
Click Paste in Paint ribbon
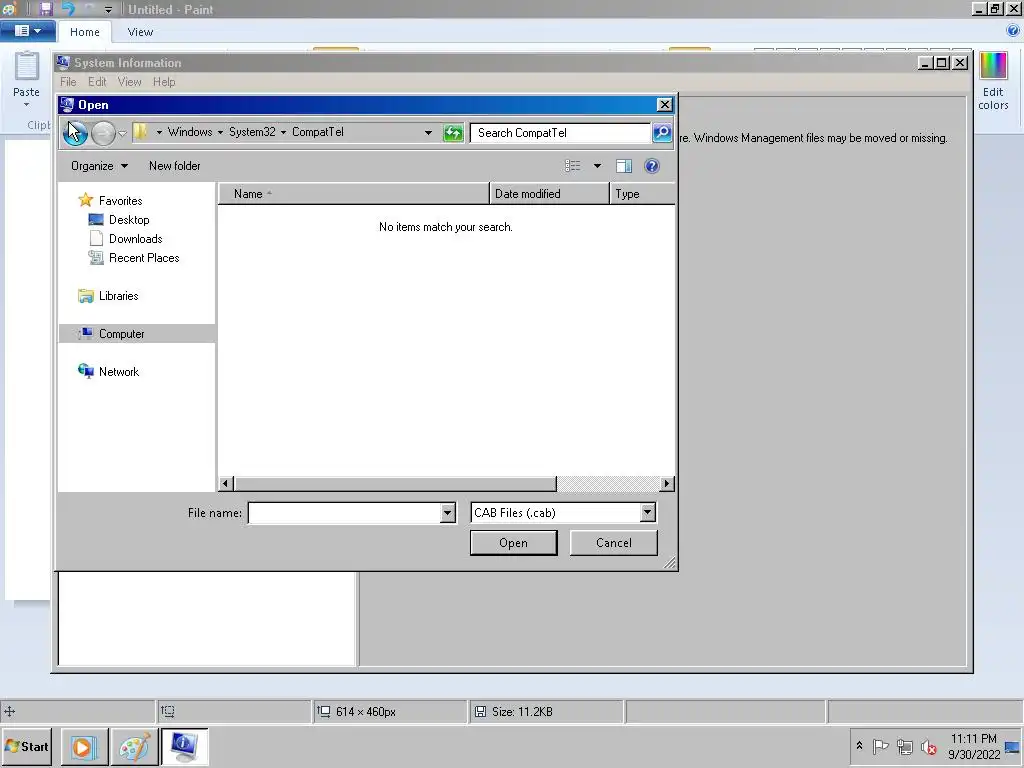point(26,79)
